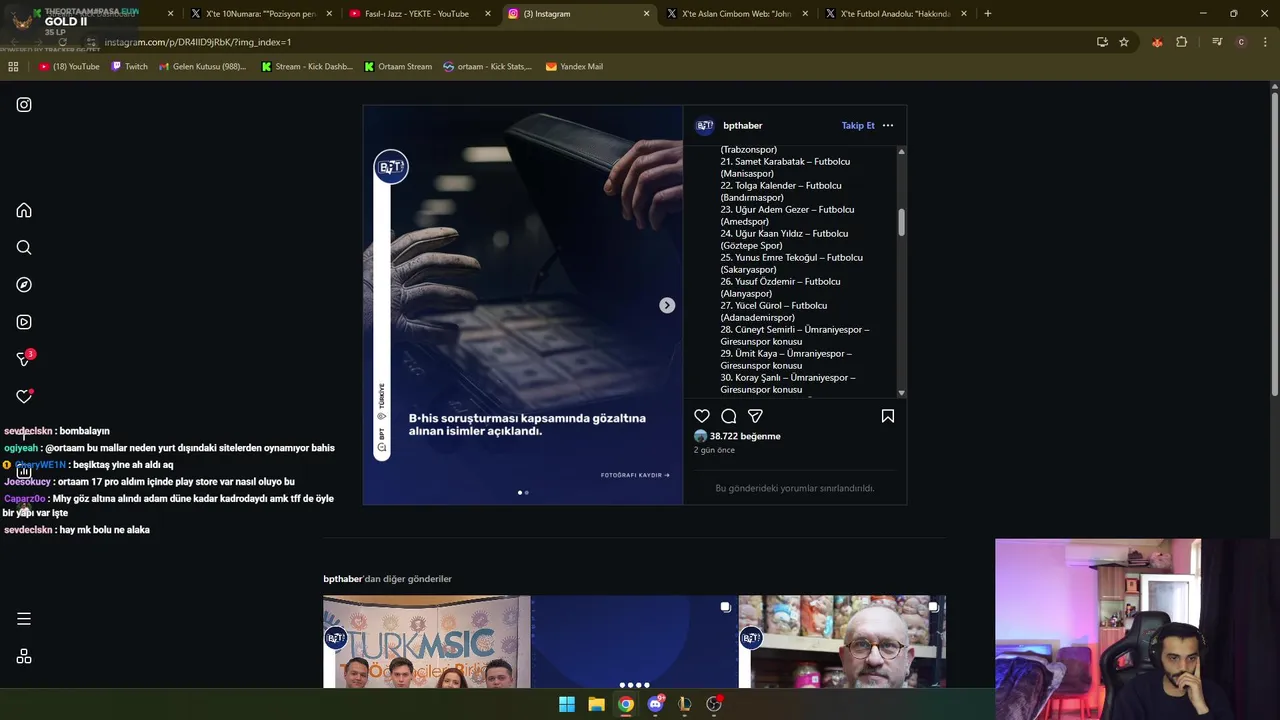
Task: Open Twitch bookmark
Action: 130,67
